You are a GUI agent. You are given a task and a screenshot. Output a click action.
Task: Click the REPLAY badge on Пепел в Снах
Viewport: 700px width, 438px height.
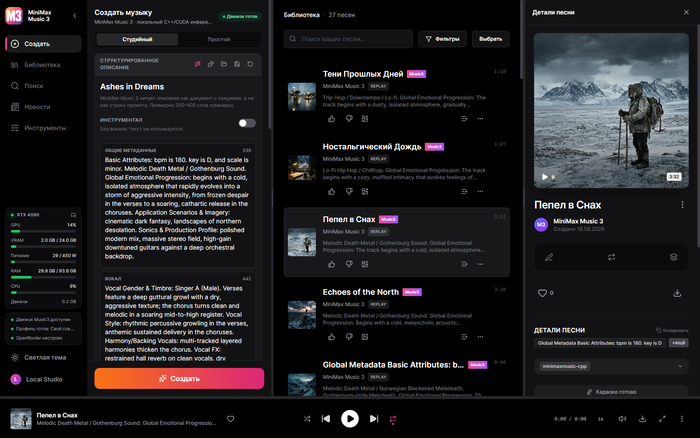tap(379, 232)
